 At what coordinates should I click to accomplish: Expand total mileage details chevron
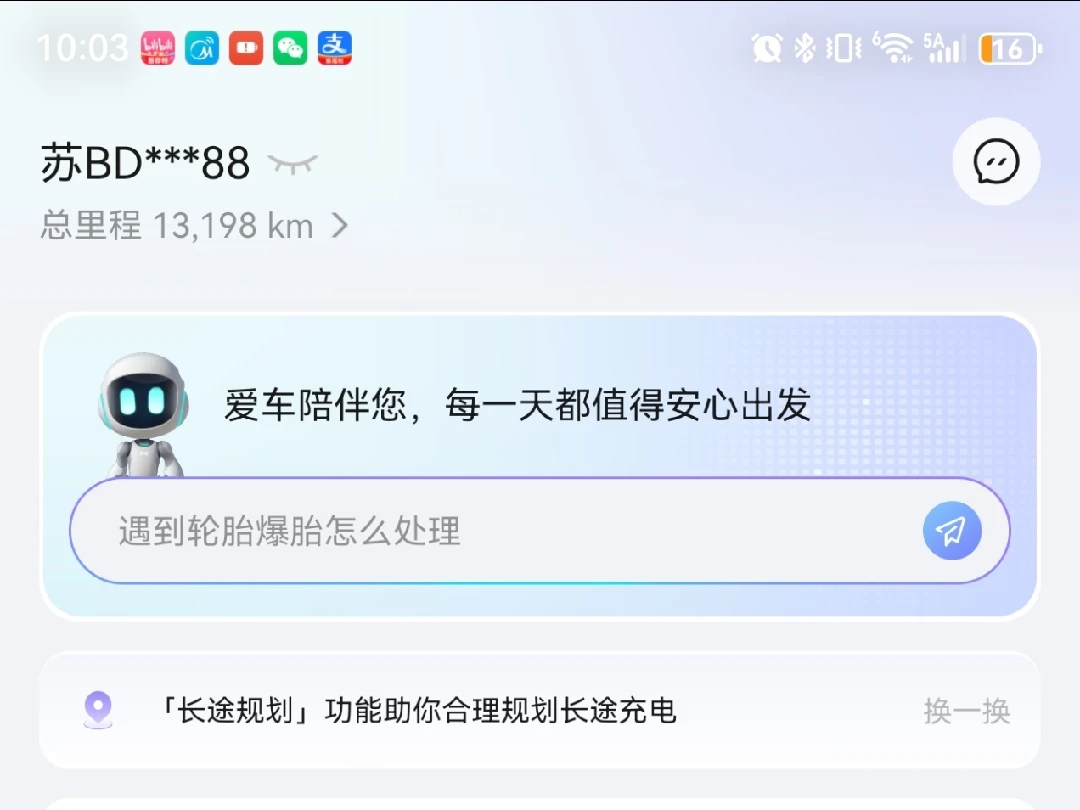tap(340, 225)
